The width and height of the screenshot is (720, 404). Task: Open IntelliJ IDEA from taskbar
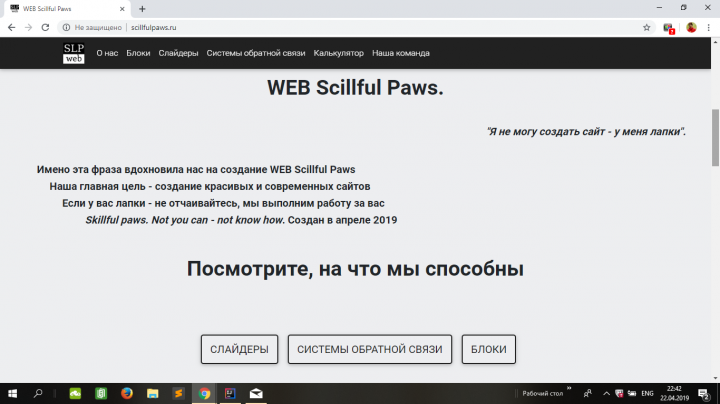pyautogui.click(x=230, y=393)
